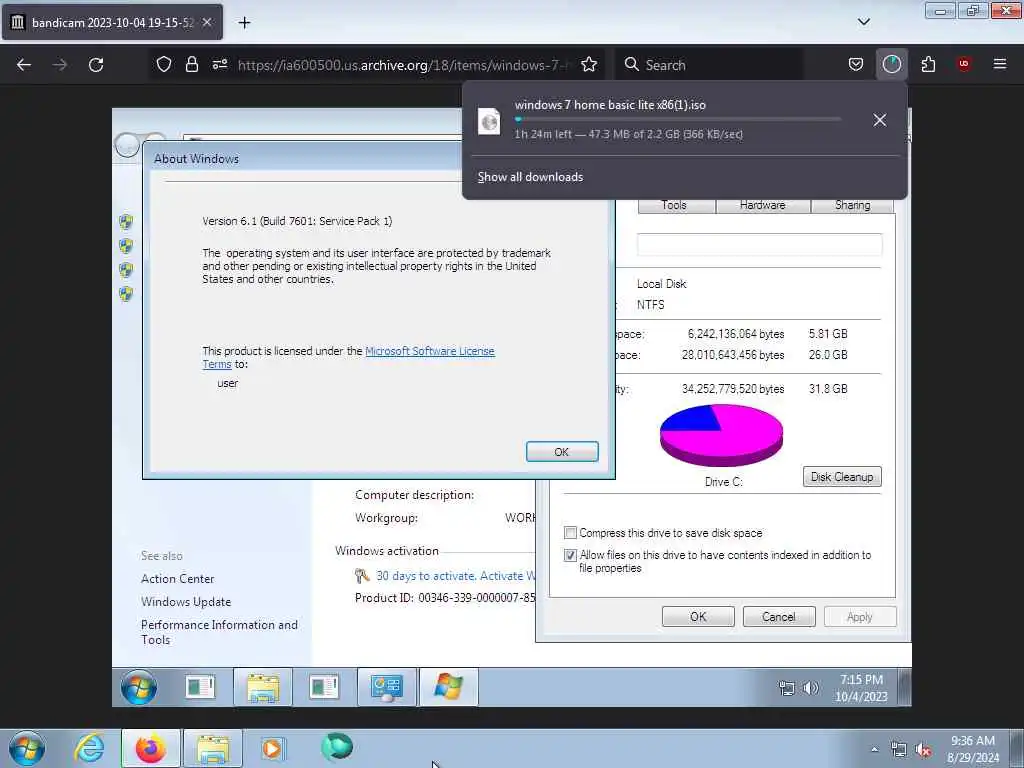This screenshot has width=1024, height=768.
Task: Click the NTFS file system value
Action: (650, 305)
